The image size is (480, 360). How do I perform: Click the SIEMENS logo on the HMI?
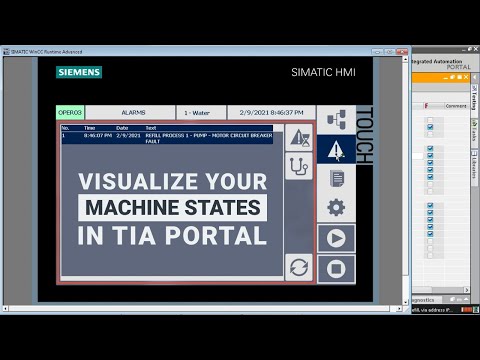click(79, 72)
